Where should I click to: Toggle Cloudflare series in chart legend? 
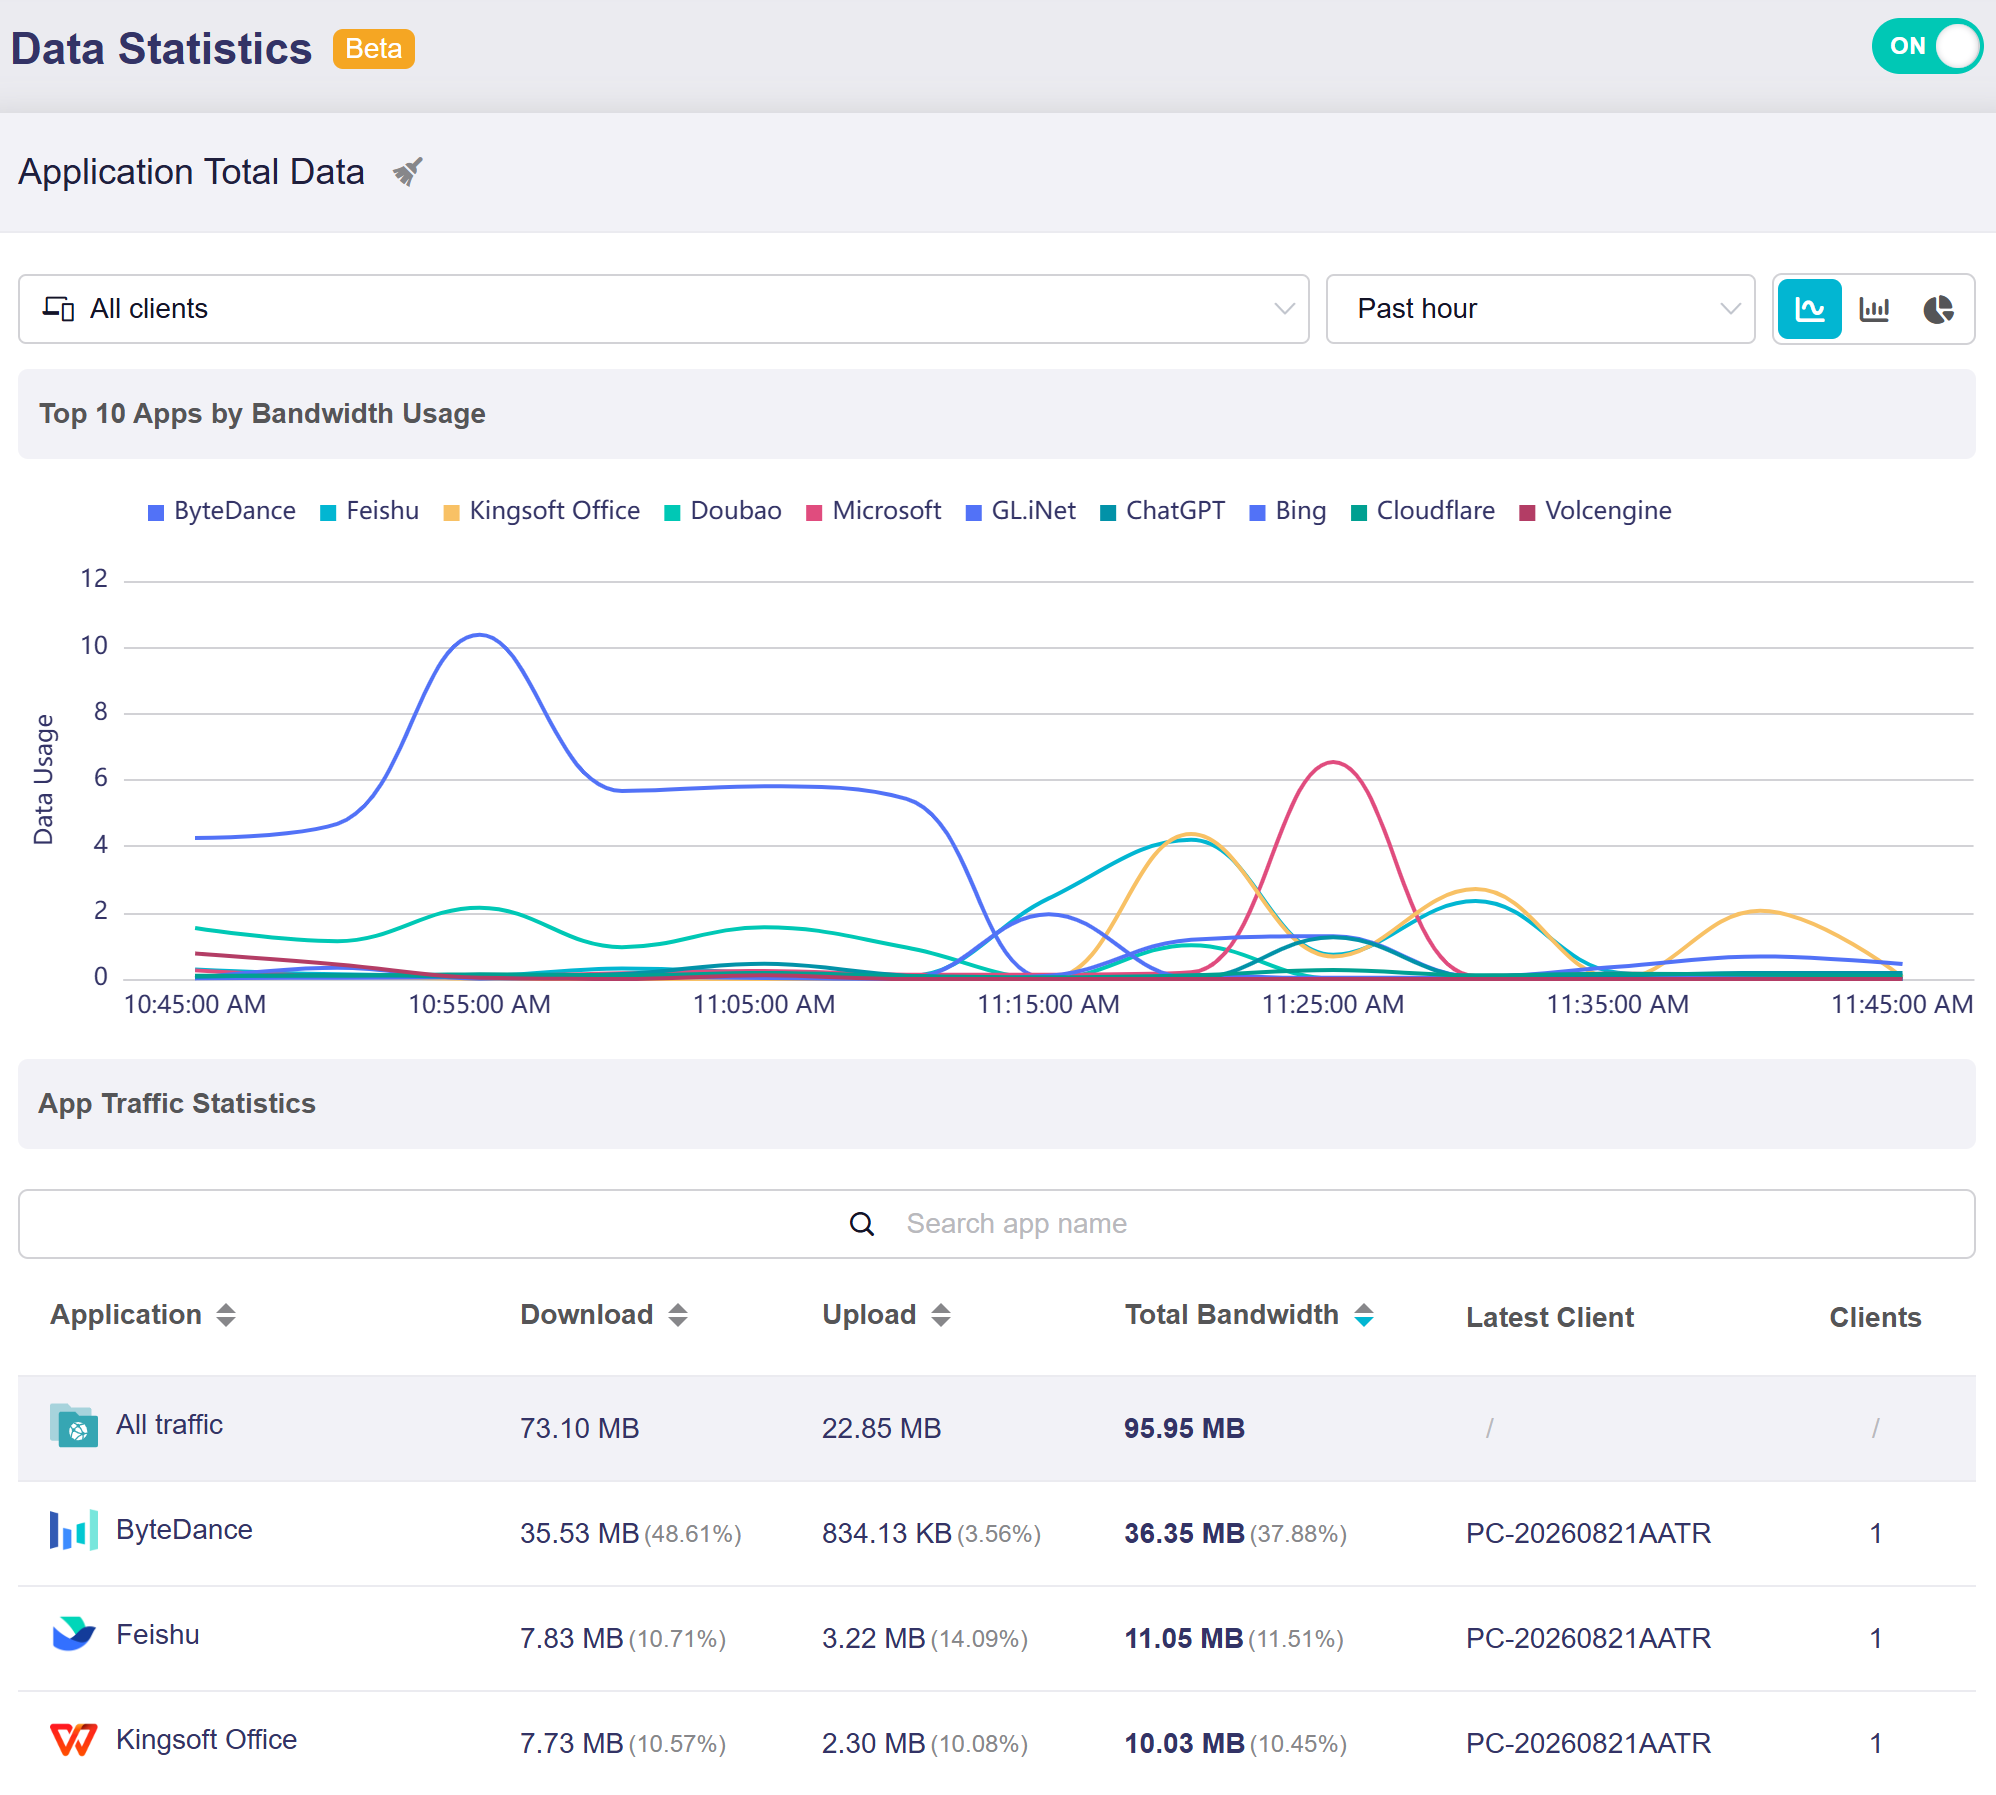coord(1423,511)
